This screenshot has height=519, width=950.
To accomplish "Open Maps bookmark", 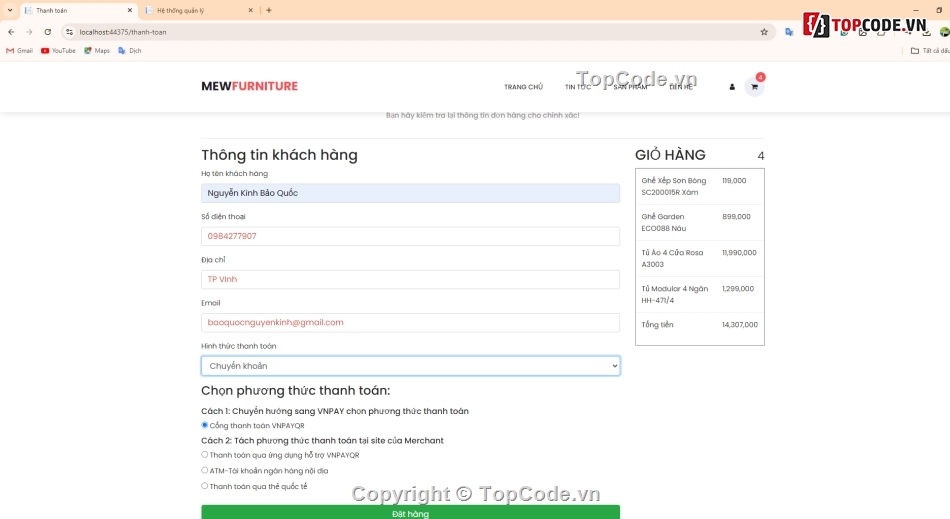I will click(x=97, y=51).
